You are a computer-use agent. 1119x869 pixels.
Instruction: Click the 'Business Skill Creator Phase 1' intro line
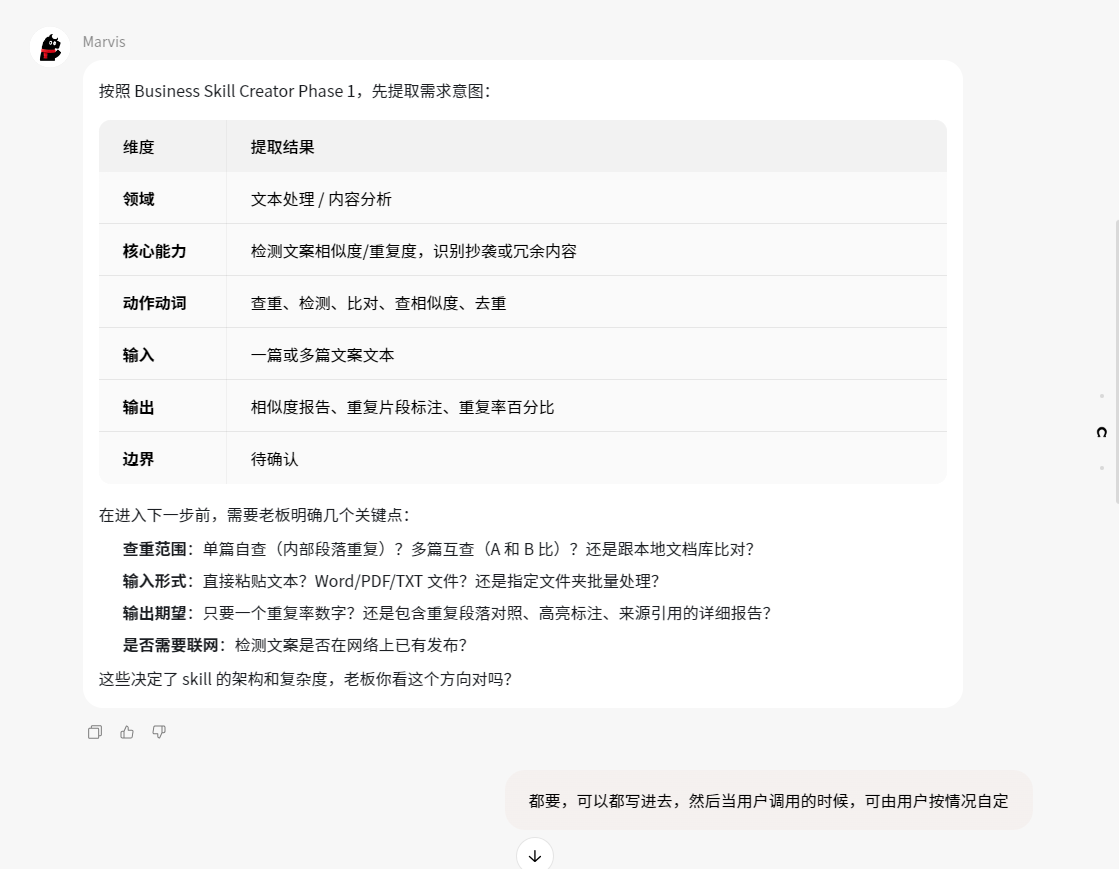point(295,91)
